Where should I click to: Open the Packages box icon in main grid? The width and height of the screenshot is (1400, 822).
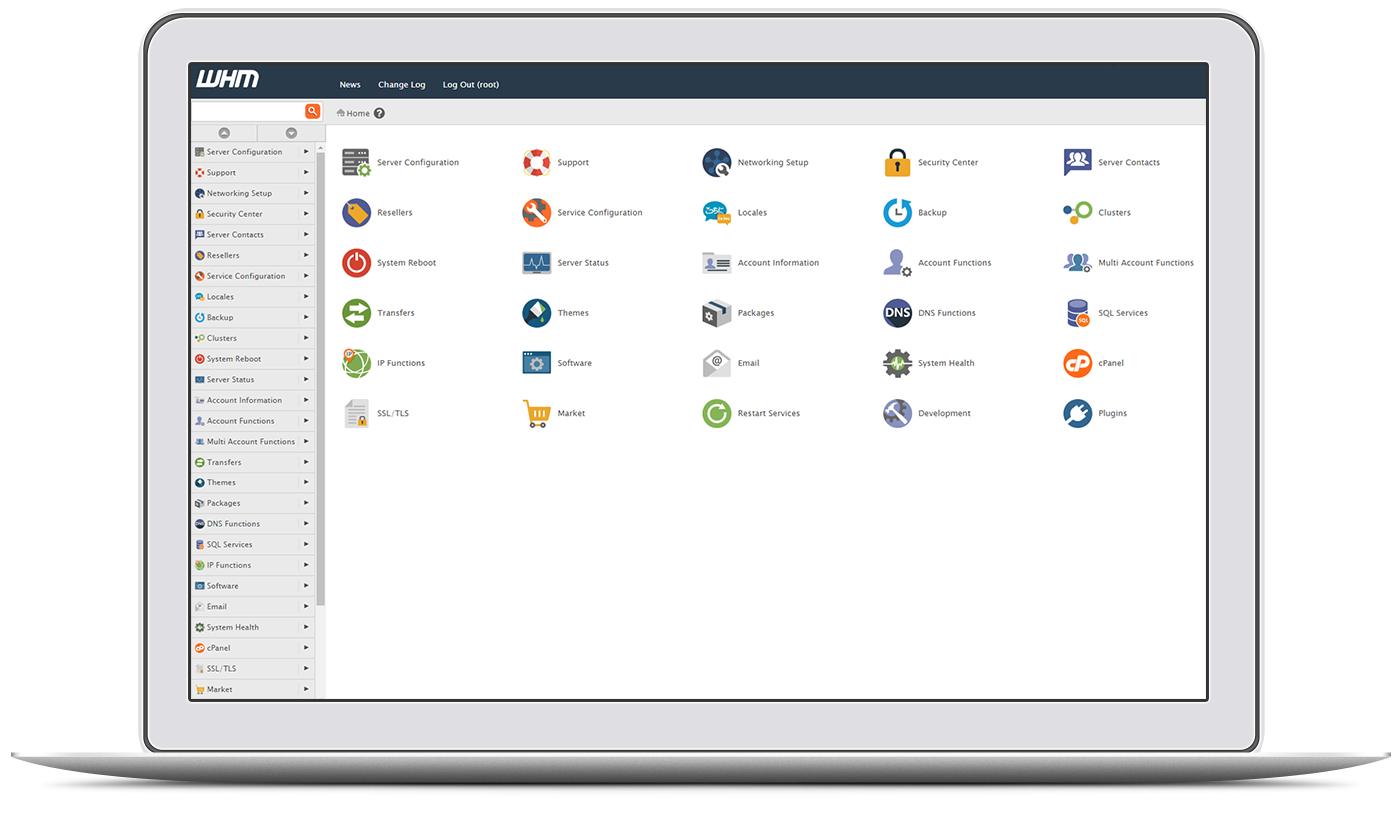tap(717, 313)
